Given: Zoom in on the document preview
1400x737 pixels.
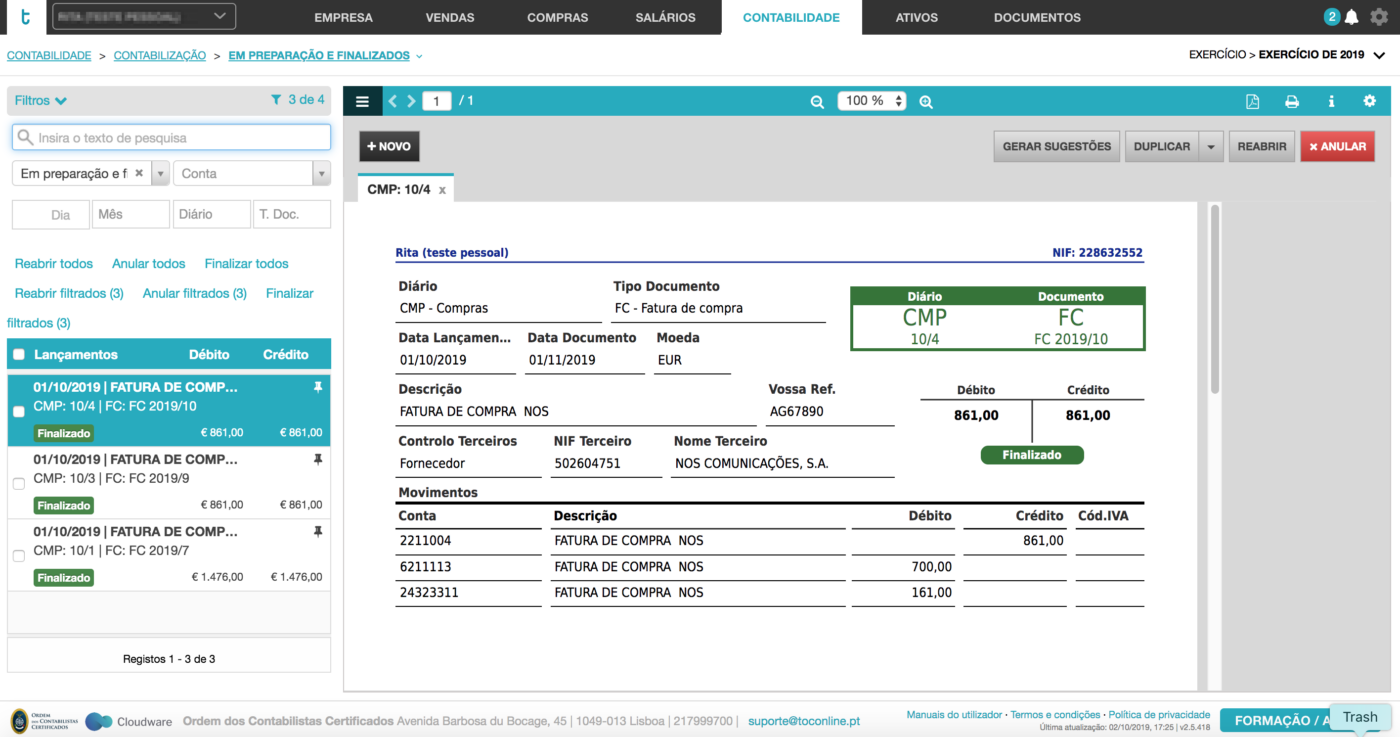Looking at the screenshot, I should (925, 101).
